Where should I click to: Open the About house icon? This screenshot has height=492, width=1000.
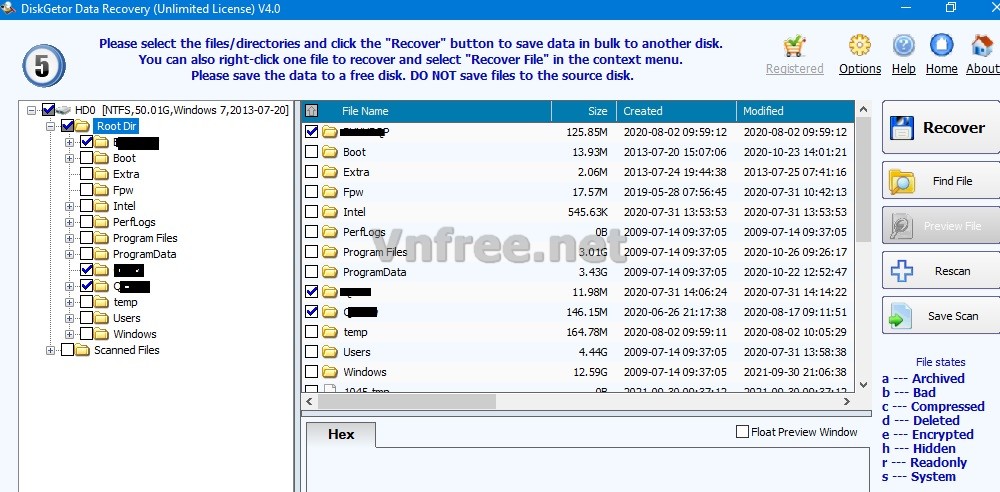(x=982, y=45)
